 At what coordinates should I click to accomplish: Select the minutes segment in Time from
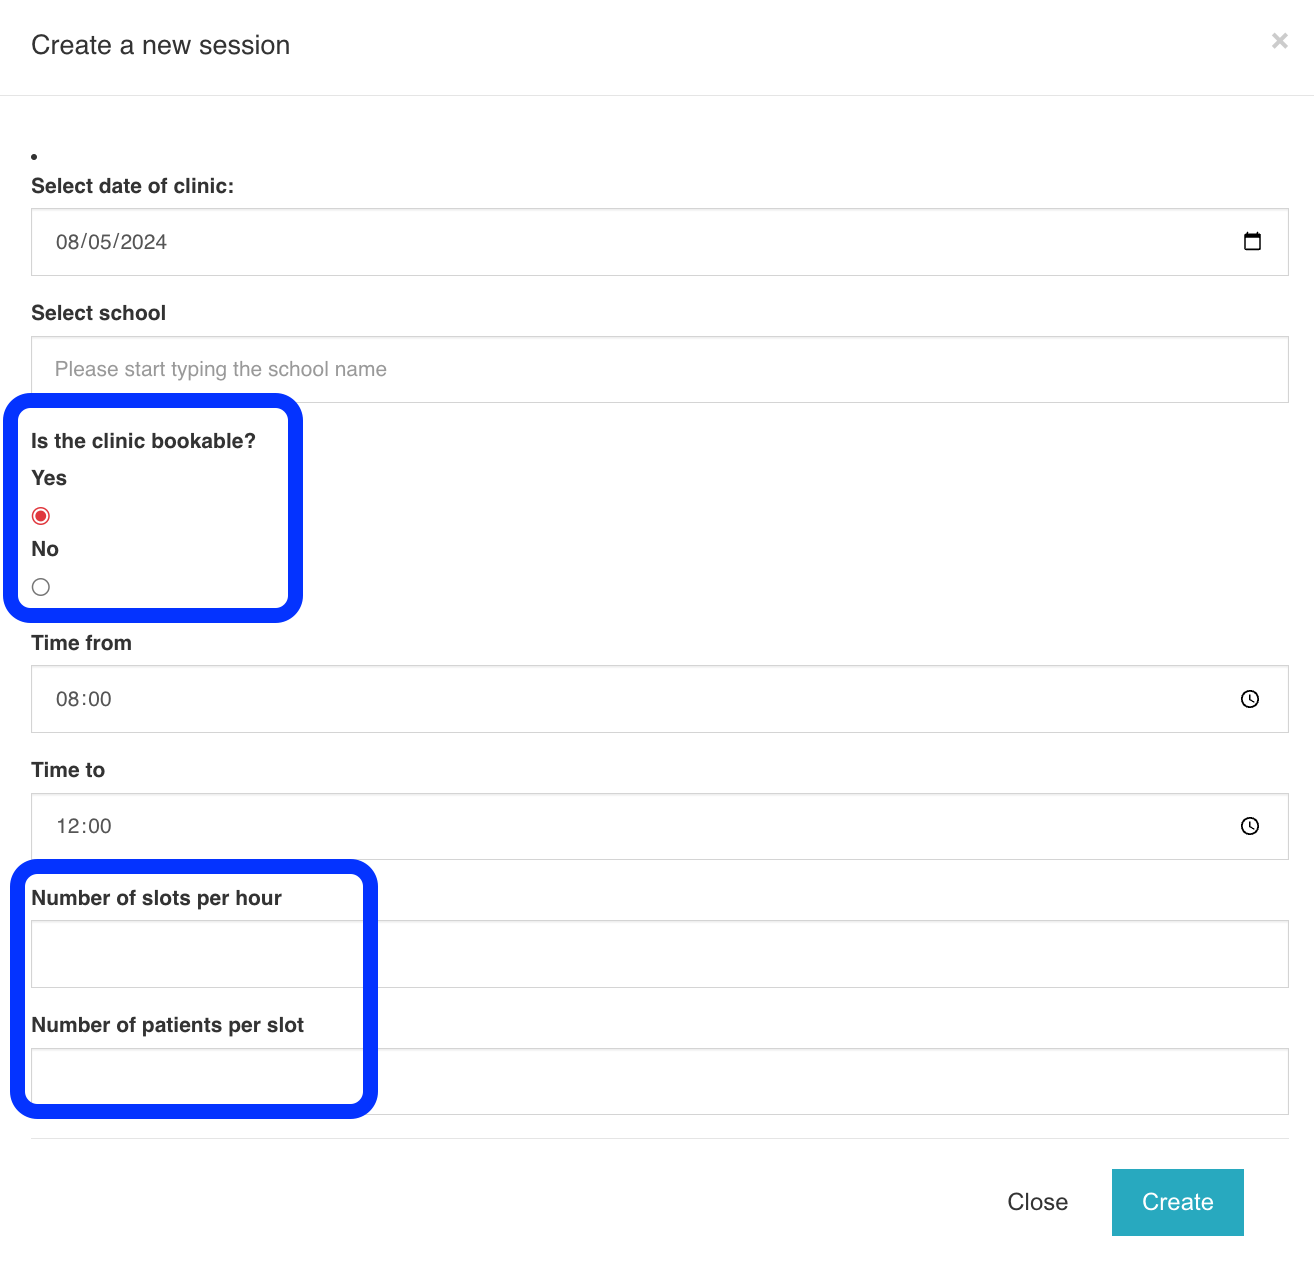[x=100, y=699]
